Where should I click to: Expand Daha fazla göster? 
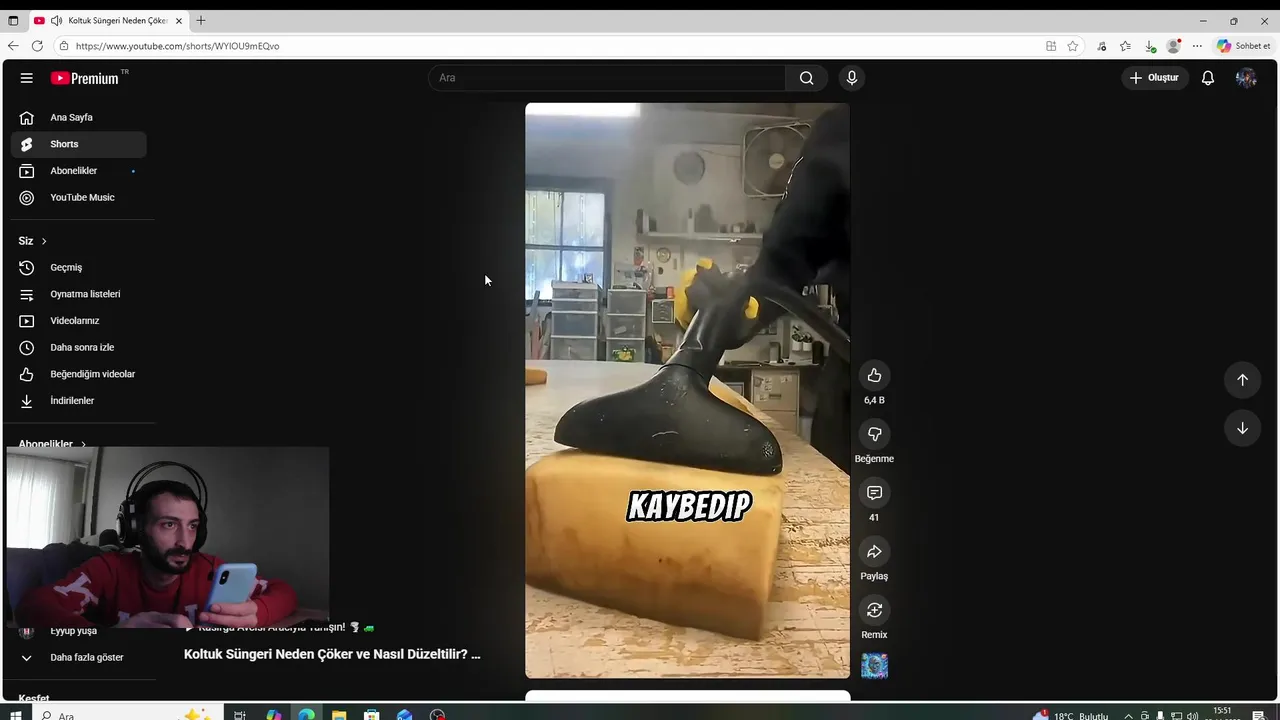(79, 657)
